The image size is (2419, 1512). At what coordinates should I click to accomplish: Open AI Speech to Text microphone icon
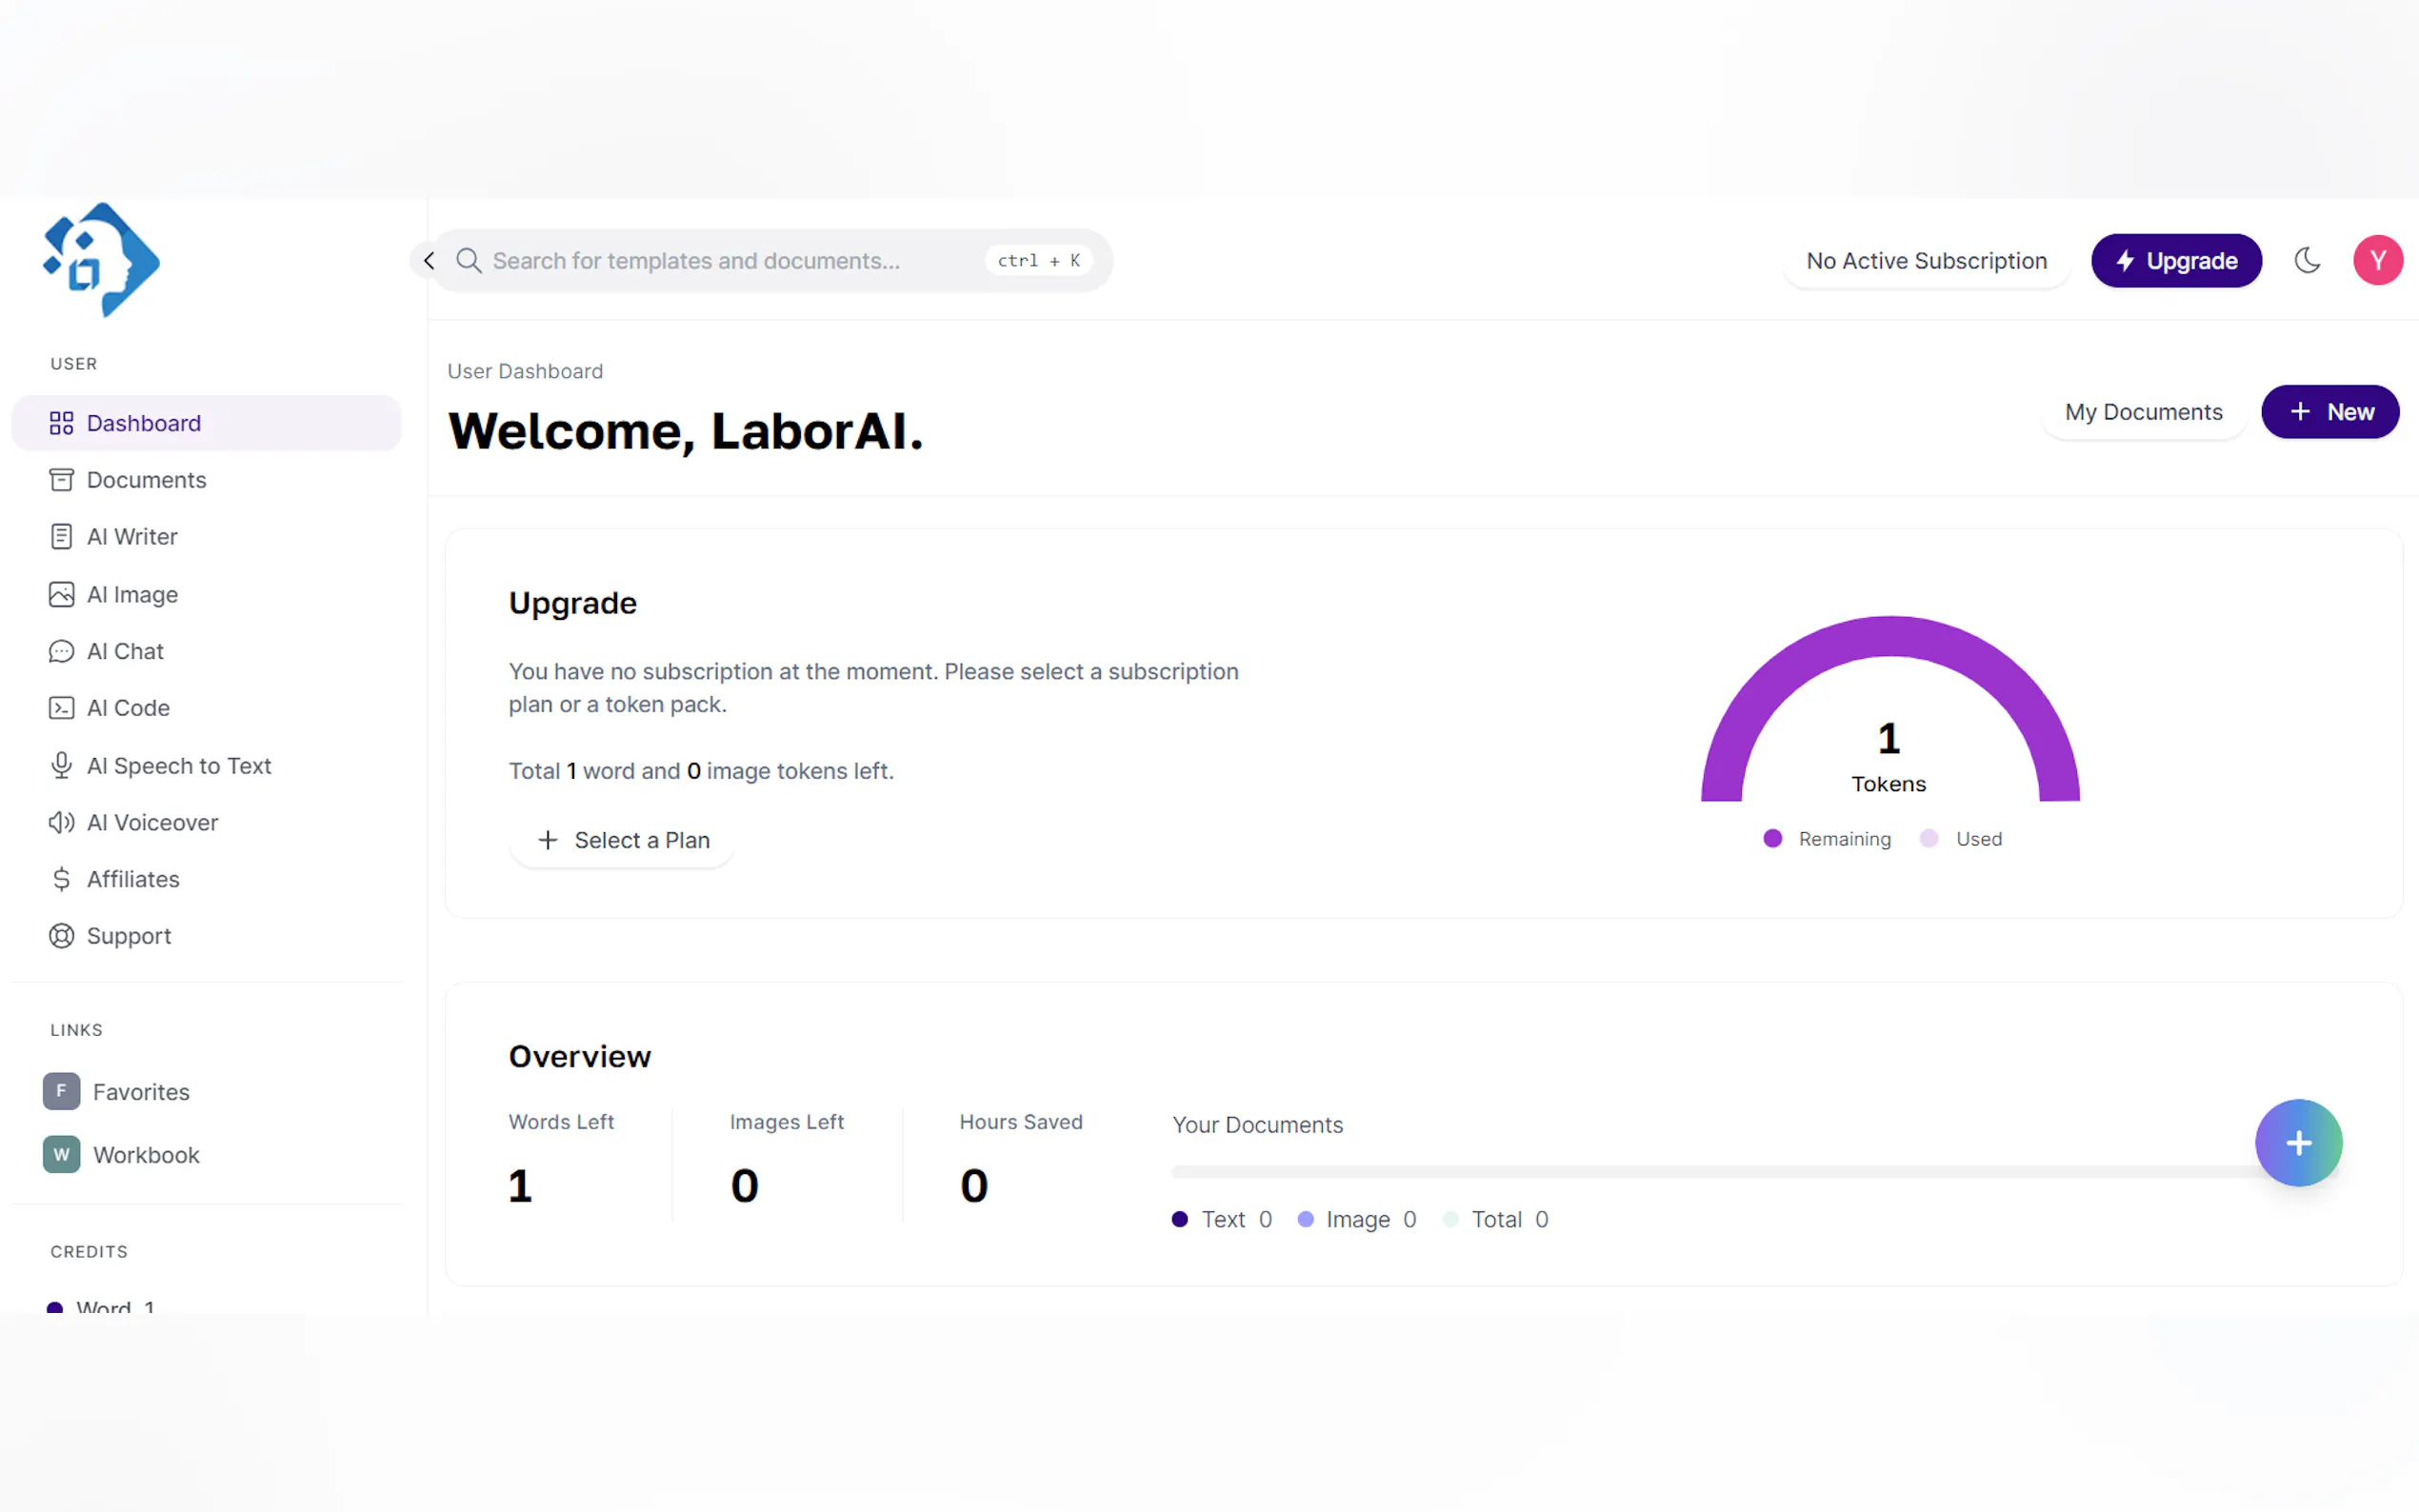61,765
